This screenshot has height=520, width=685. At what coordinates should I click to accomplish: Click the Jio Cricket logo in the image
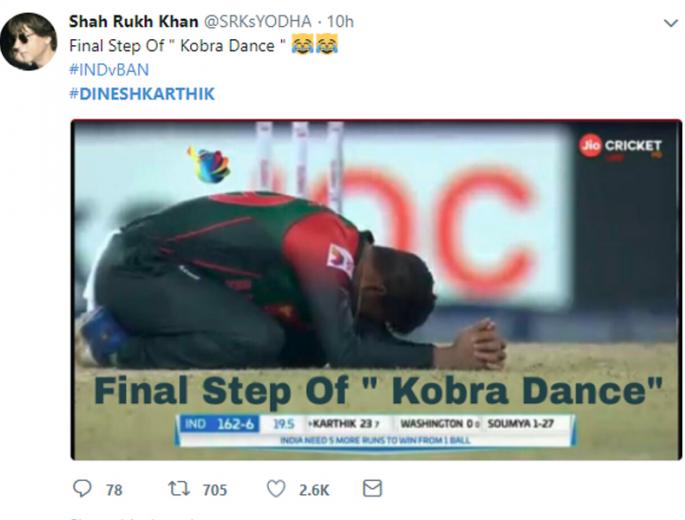pyautogui.click(x=620, y=146)
